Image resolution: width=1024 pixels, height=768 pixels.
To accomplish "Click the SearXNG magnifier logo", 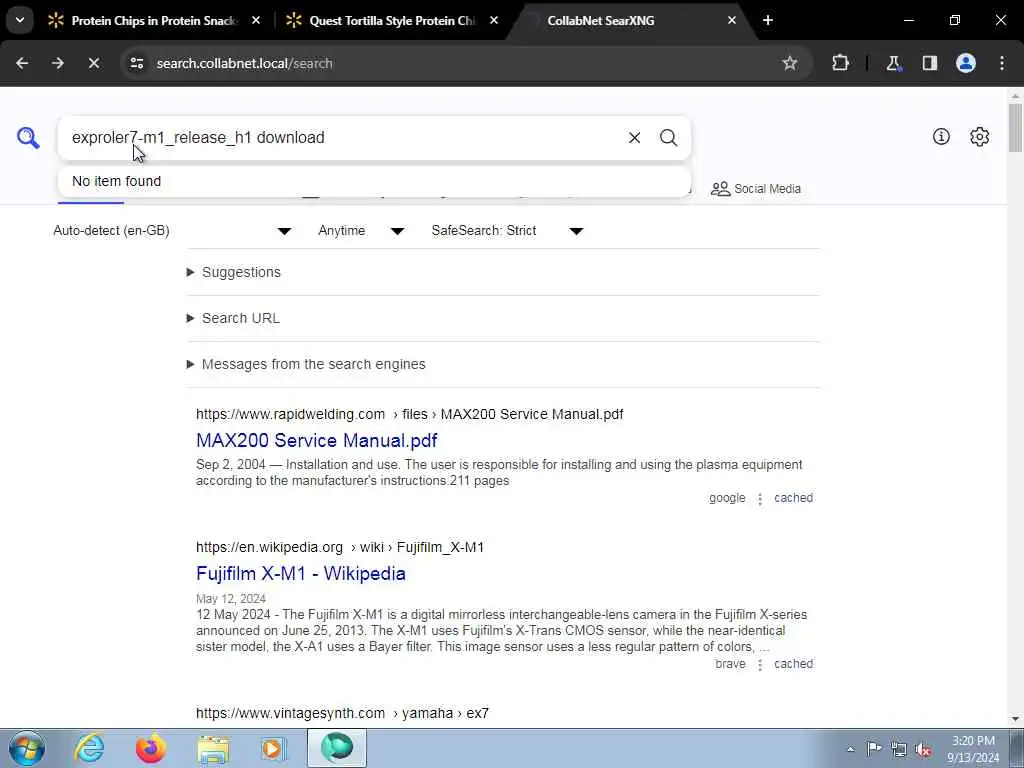I will tap(28, 138).
